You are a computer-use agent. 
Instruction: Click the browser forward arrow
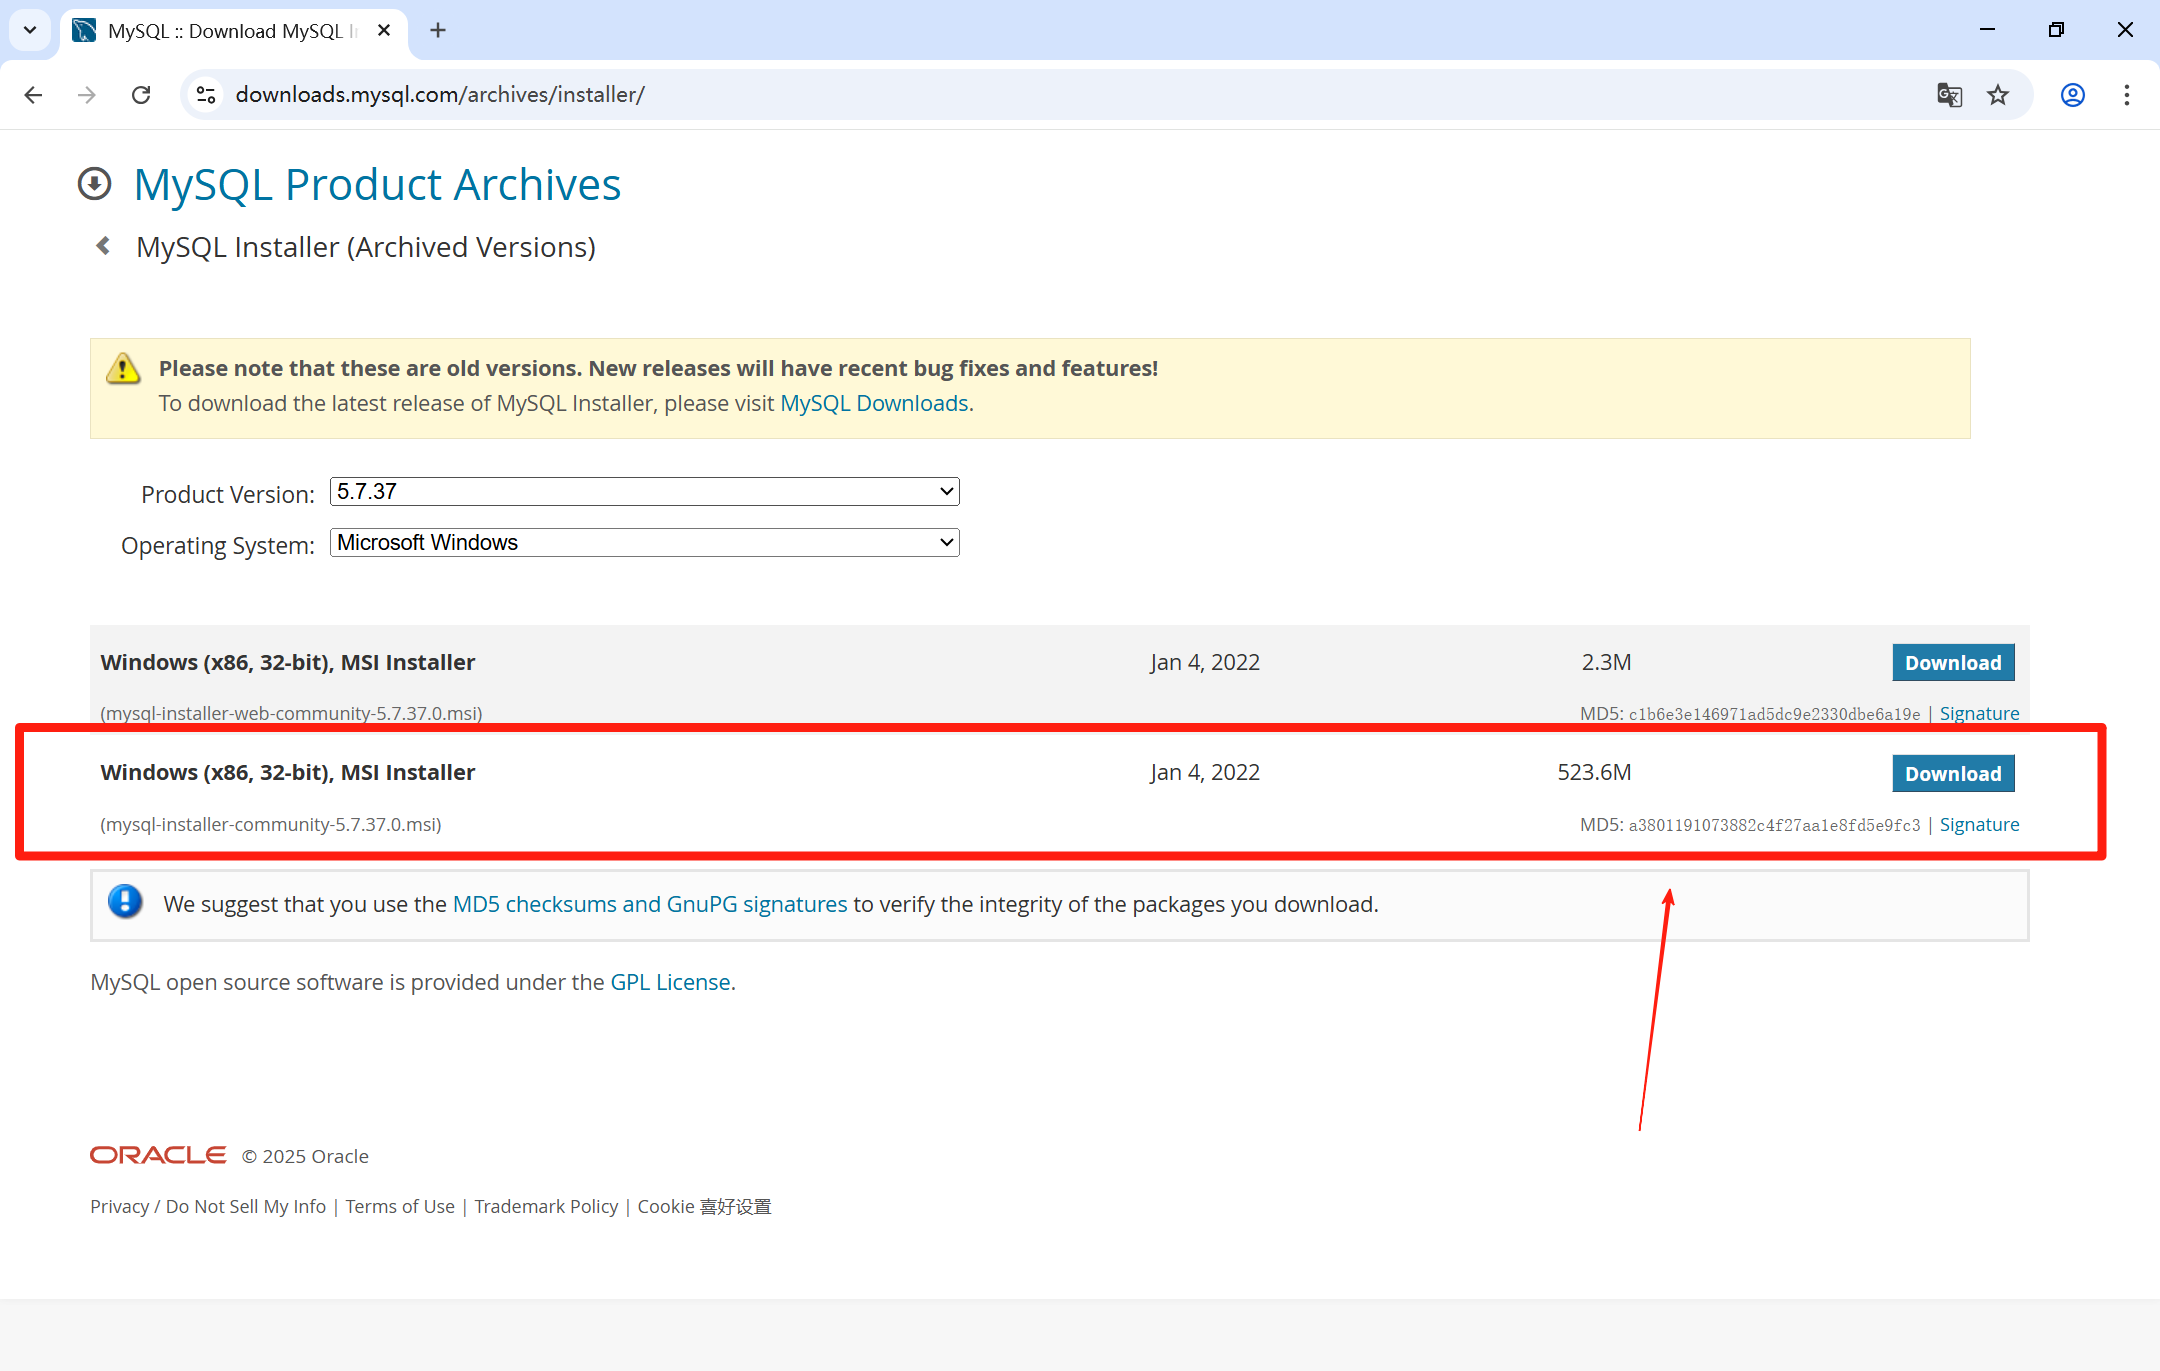(x=87, y=95)
